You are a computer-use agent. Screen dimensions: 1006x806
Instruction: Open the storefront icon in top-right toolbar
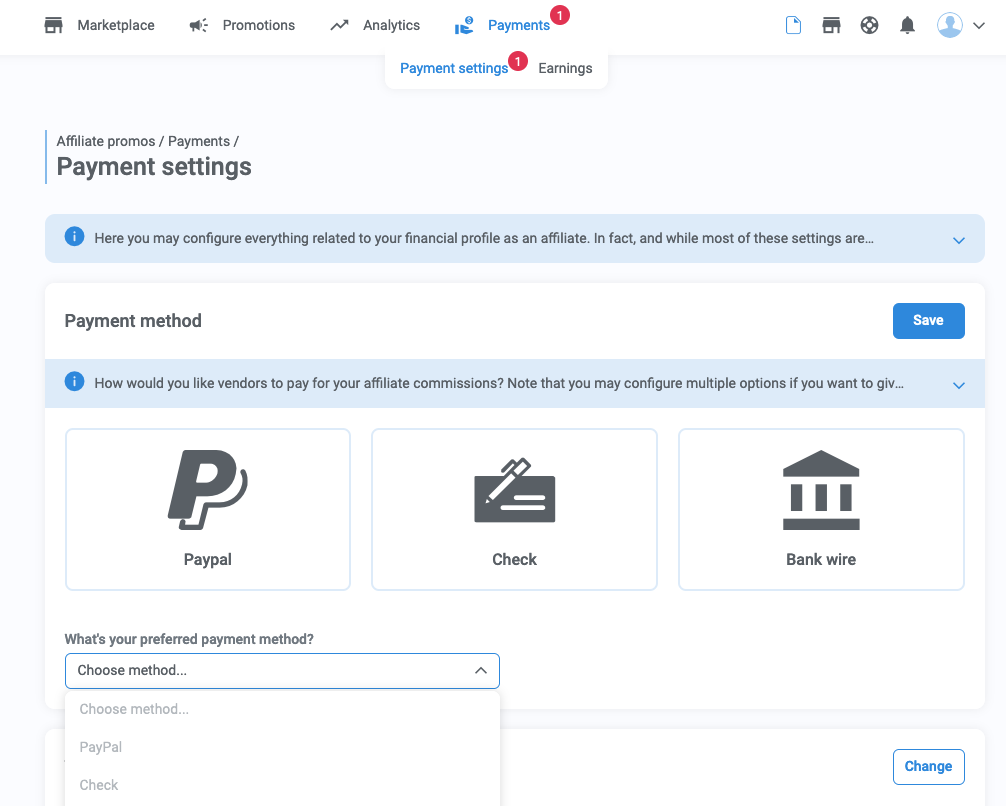(831, 26)
